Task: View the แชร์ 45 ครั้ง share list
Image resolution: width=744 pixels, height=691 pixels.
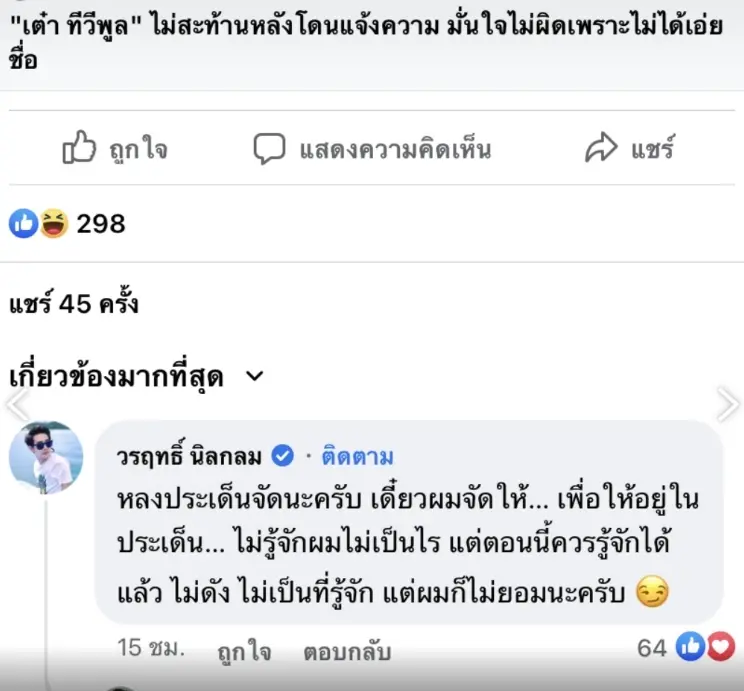Action: tap(73, 303)
